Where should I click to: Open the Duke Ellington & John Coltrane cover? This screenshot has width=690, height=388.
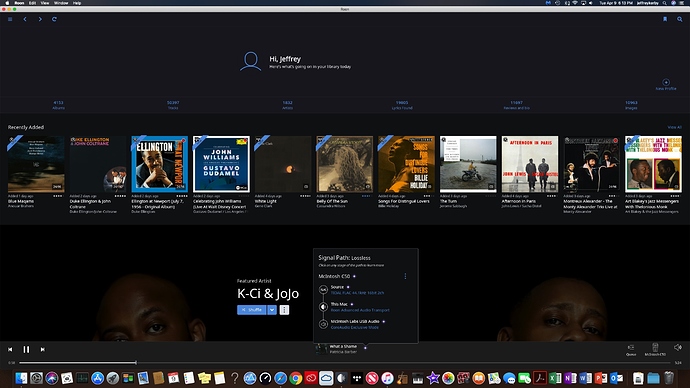(x=98, y=164)
